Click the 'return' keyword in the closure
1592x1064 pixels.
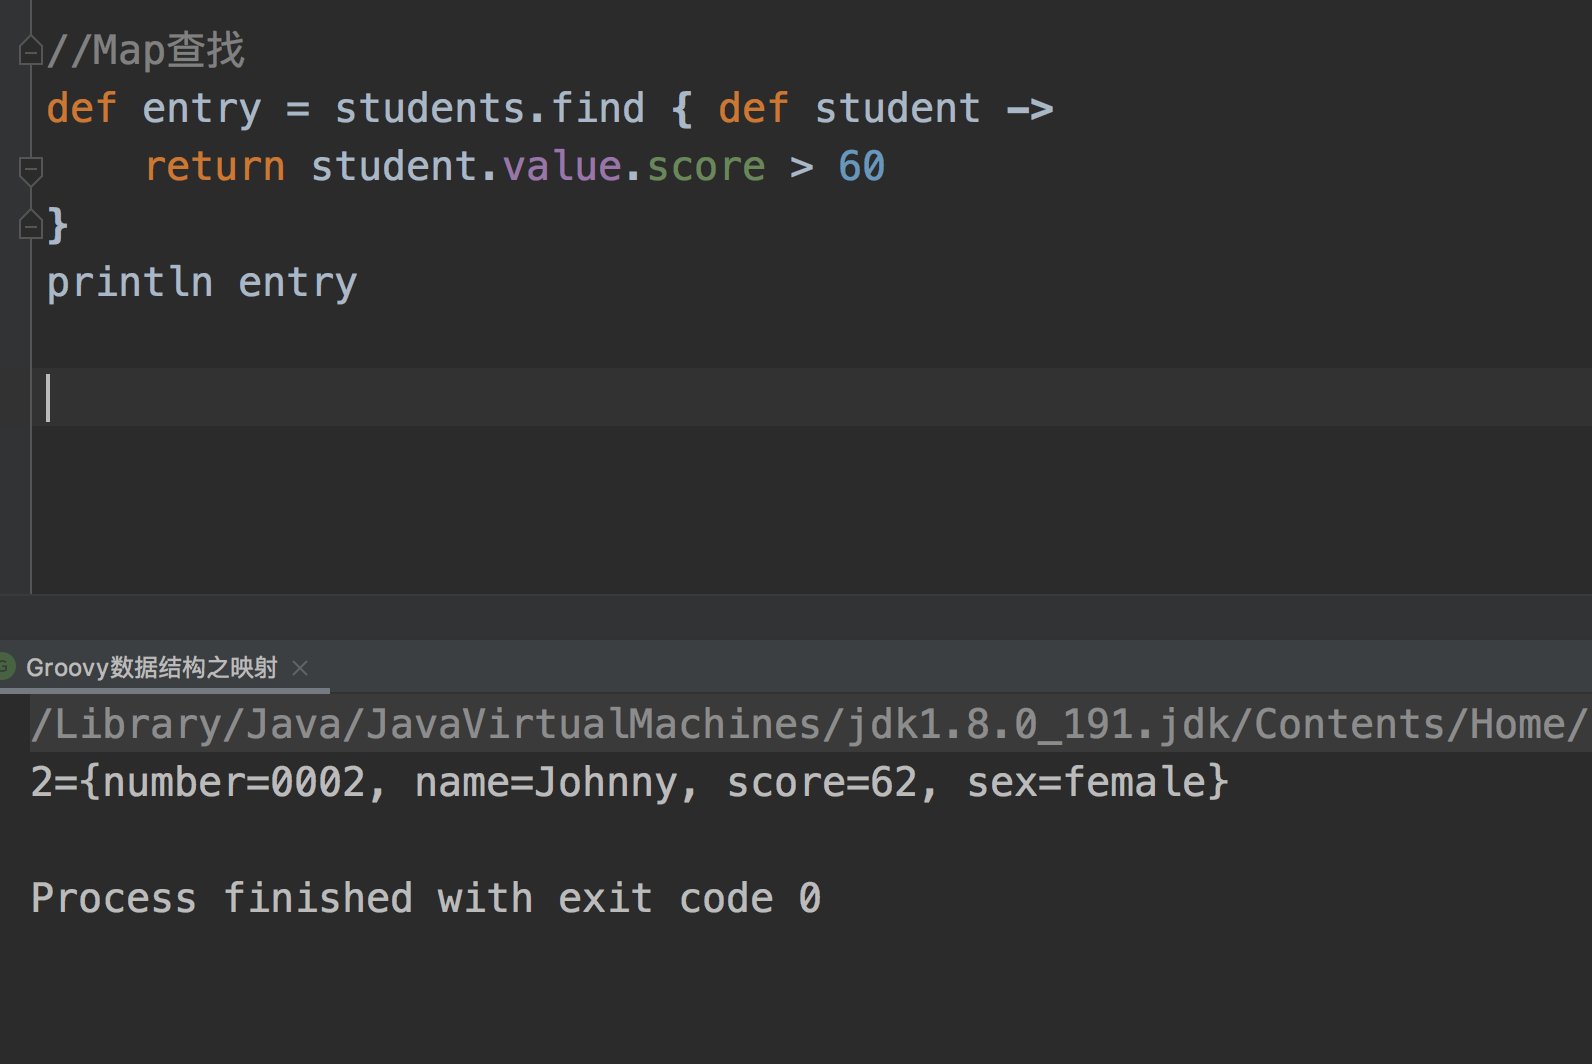click(x=215, y=167)
